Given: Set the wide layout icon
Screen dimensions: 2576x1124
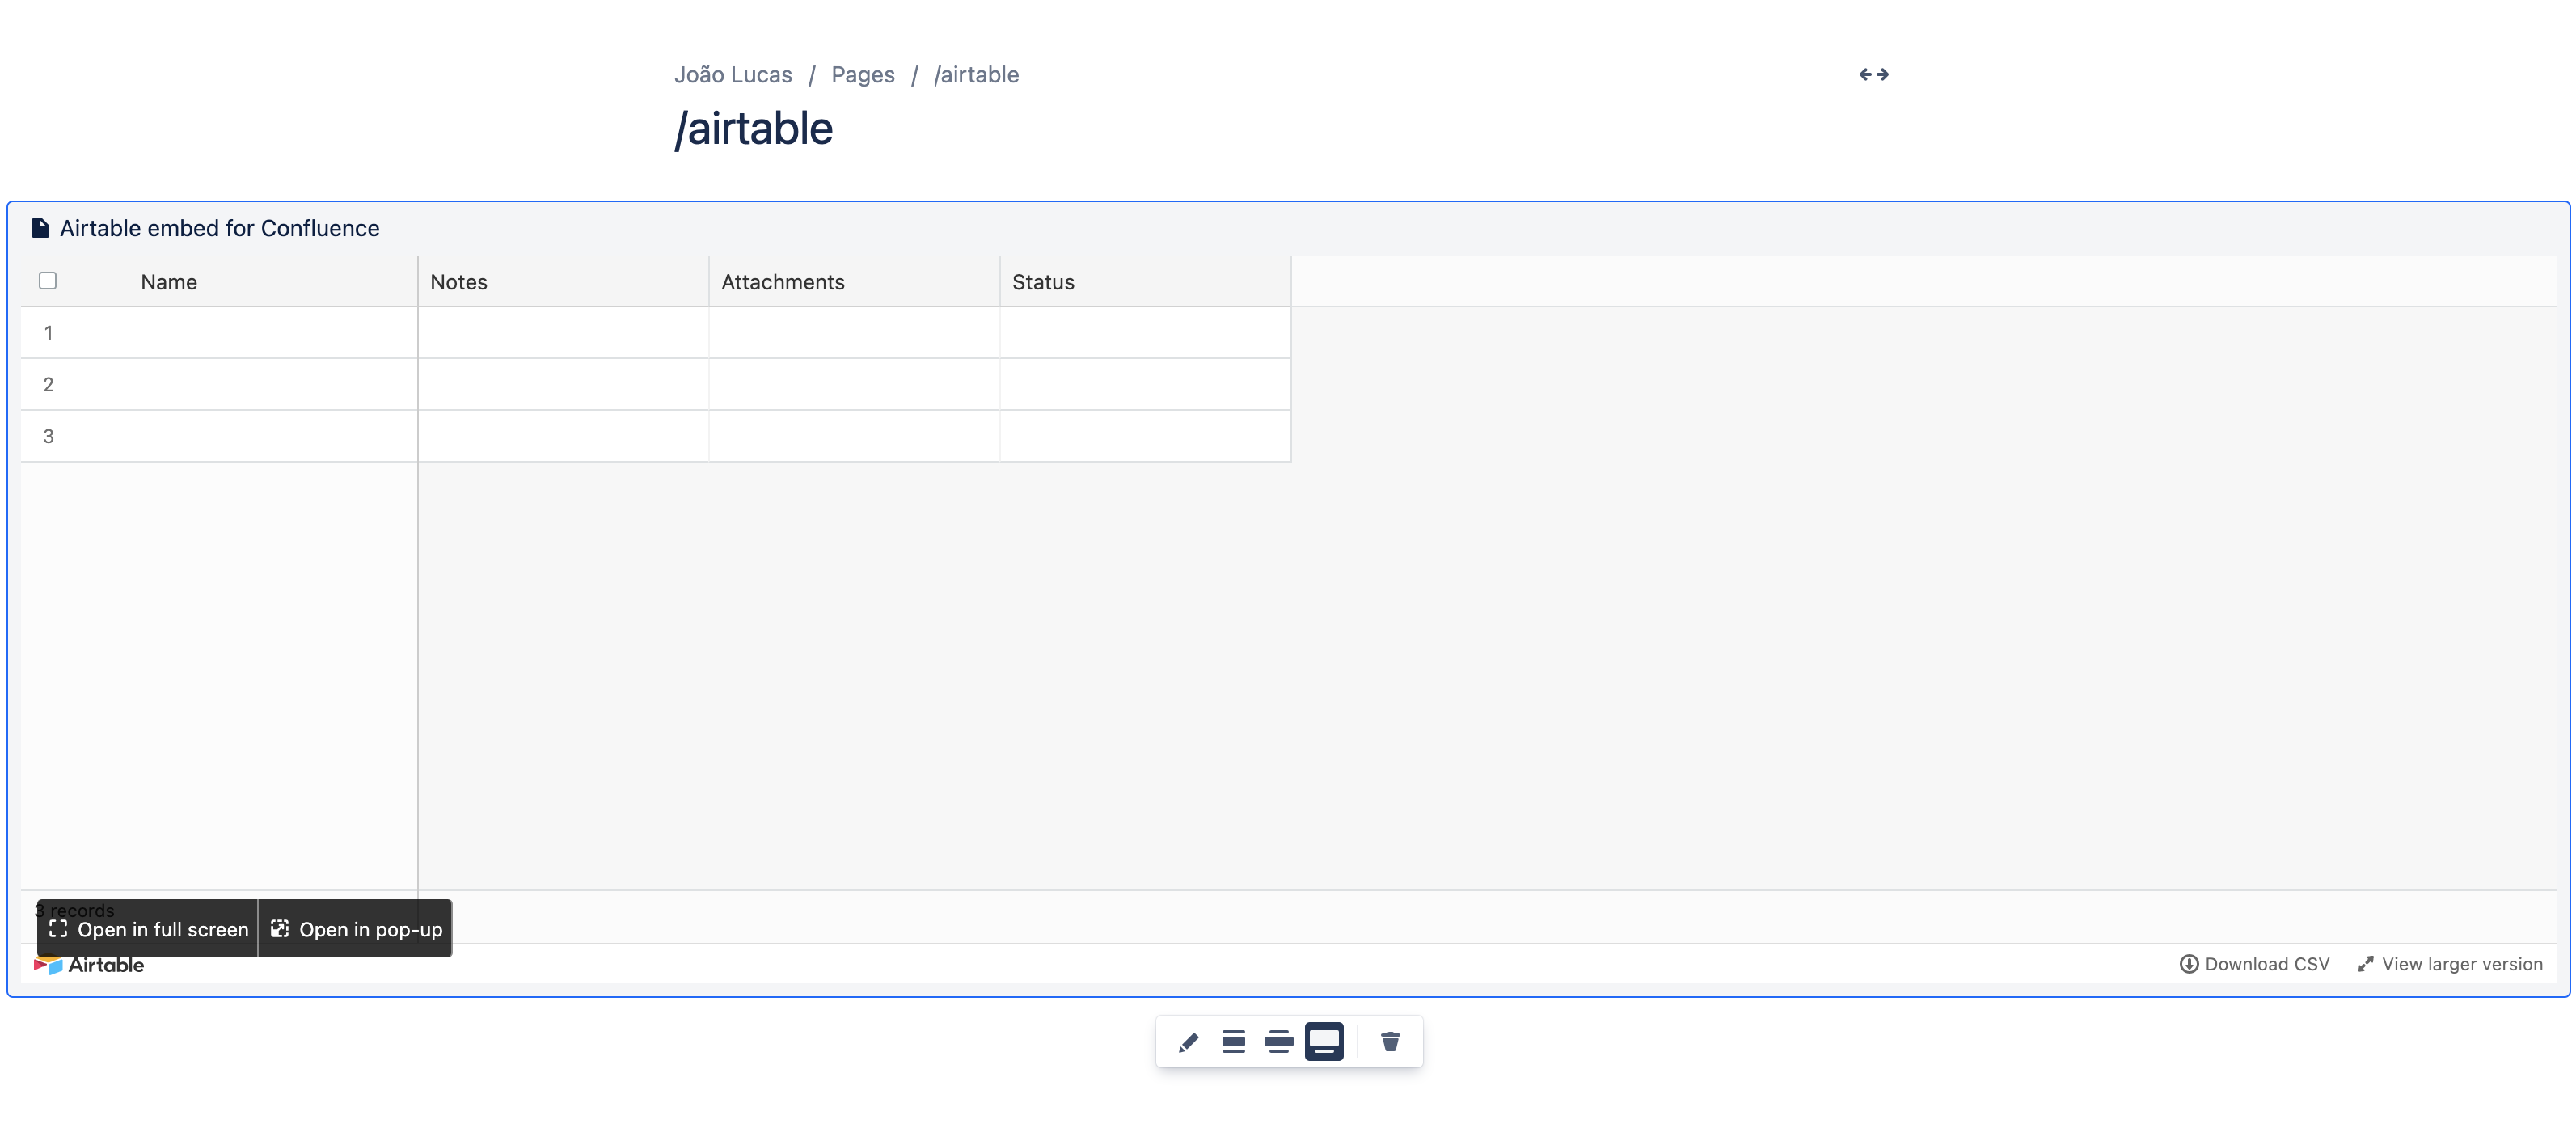Looking at the screenshot, I should (1278, 1042).
